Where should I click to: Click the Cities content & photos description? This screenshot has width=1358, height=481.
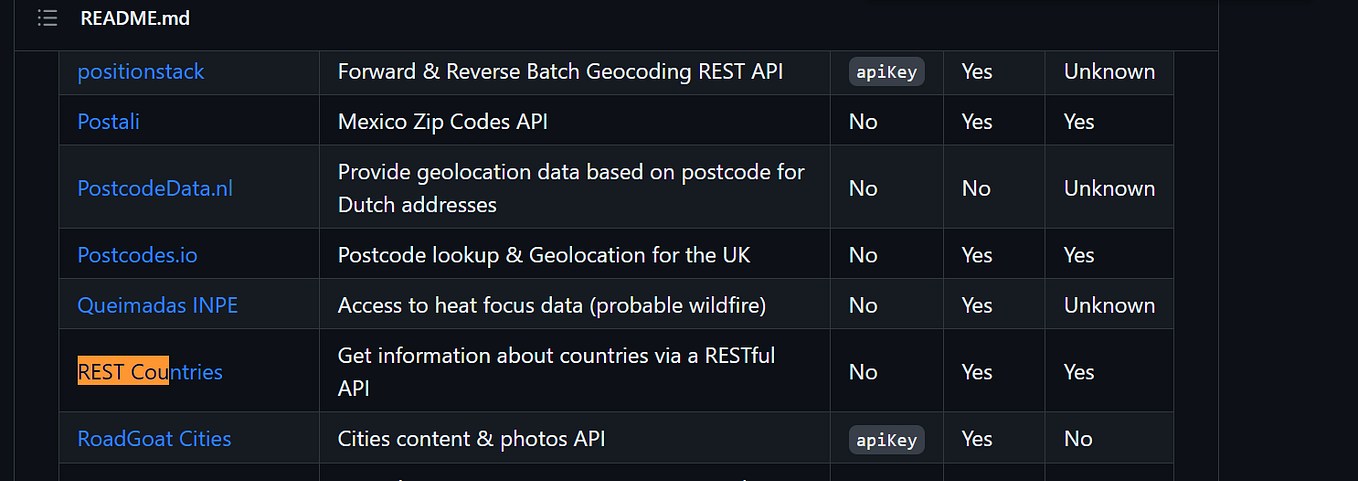click(472, 438)
